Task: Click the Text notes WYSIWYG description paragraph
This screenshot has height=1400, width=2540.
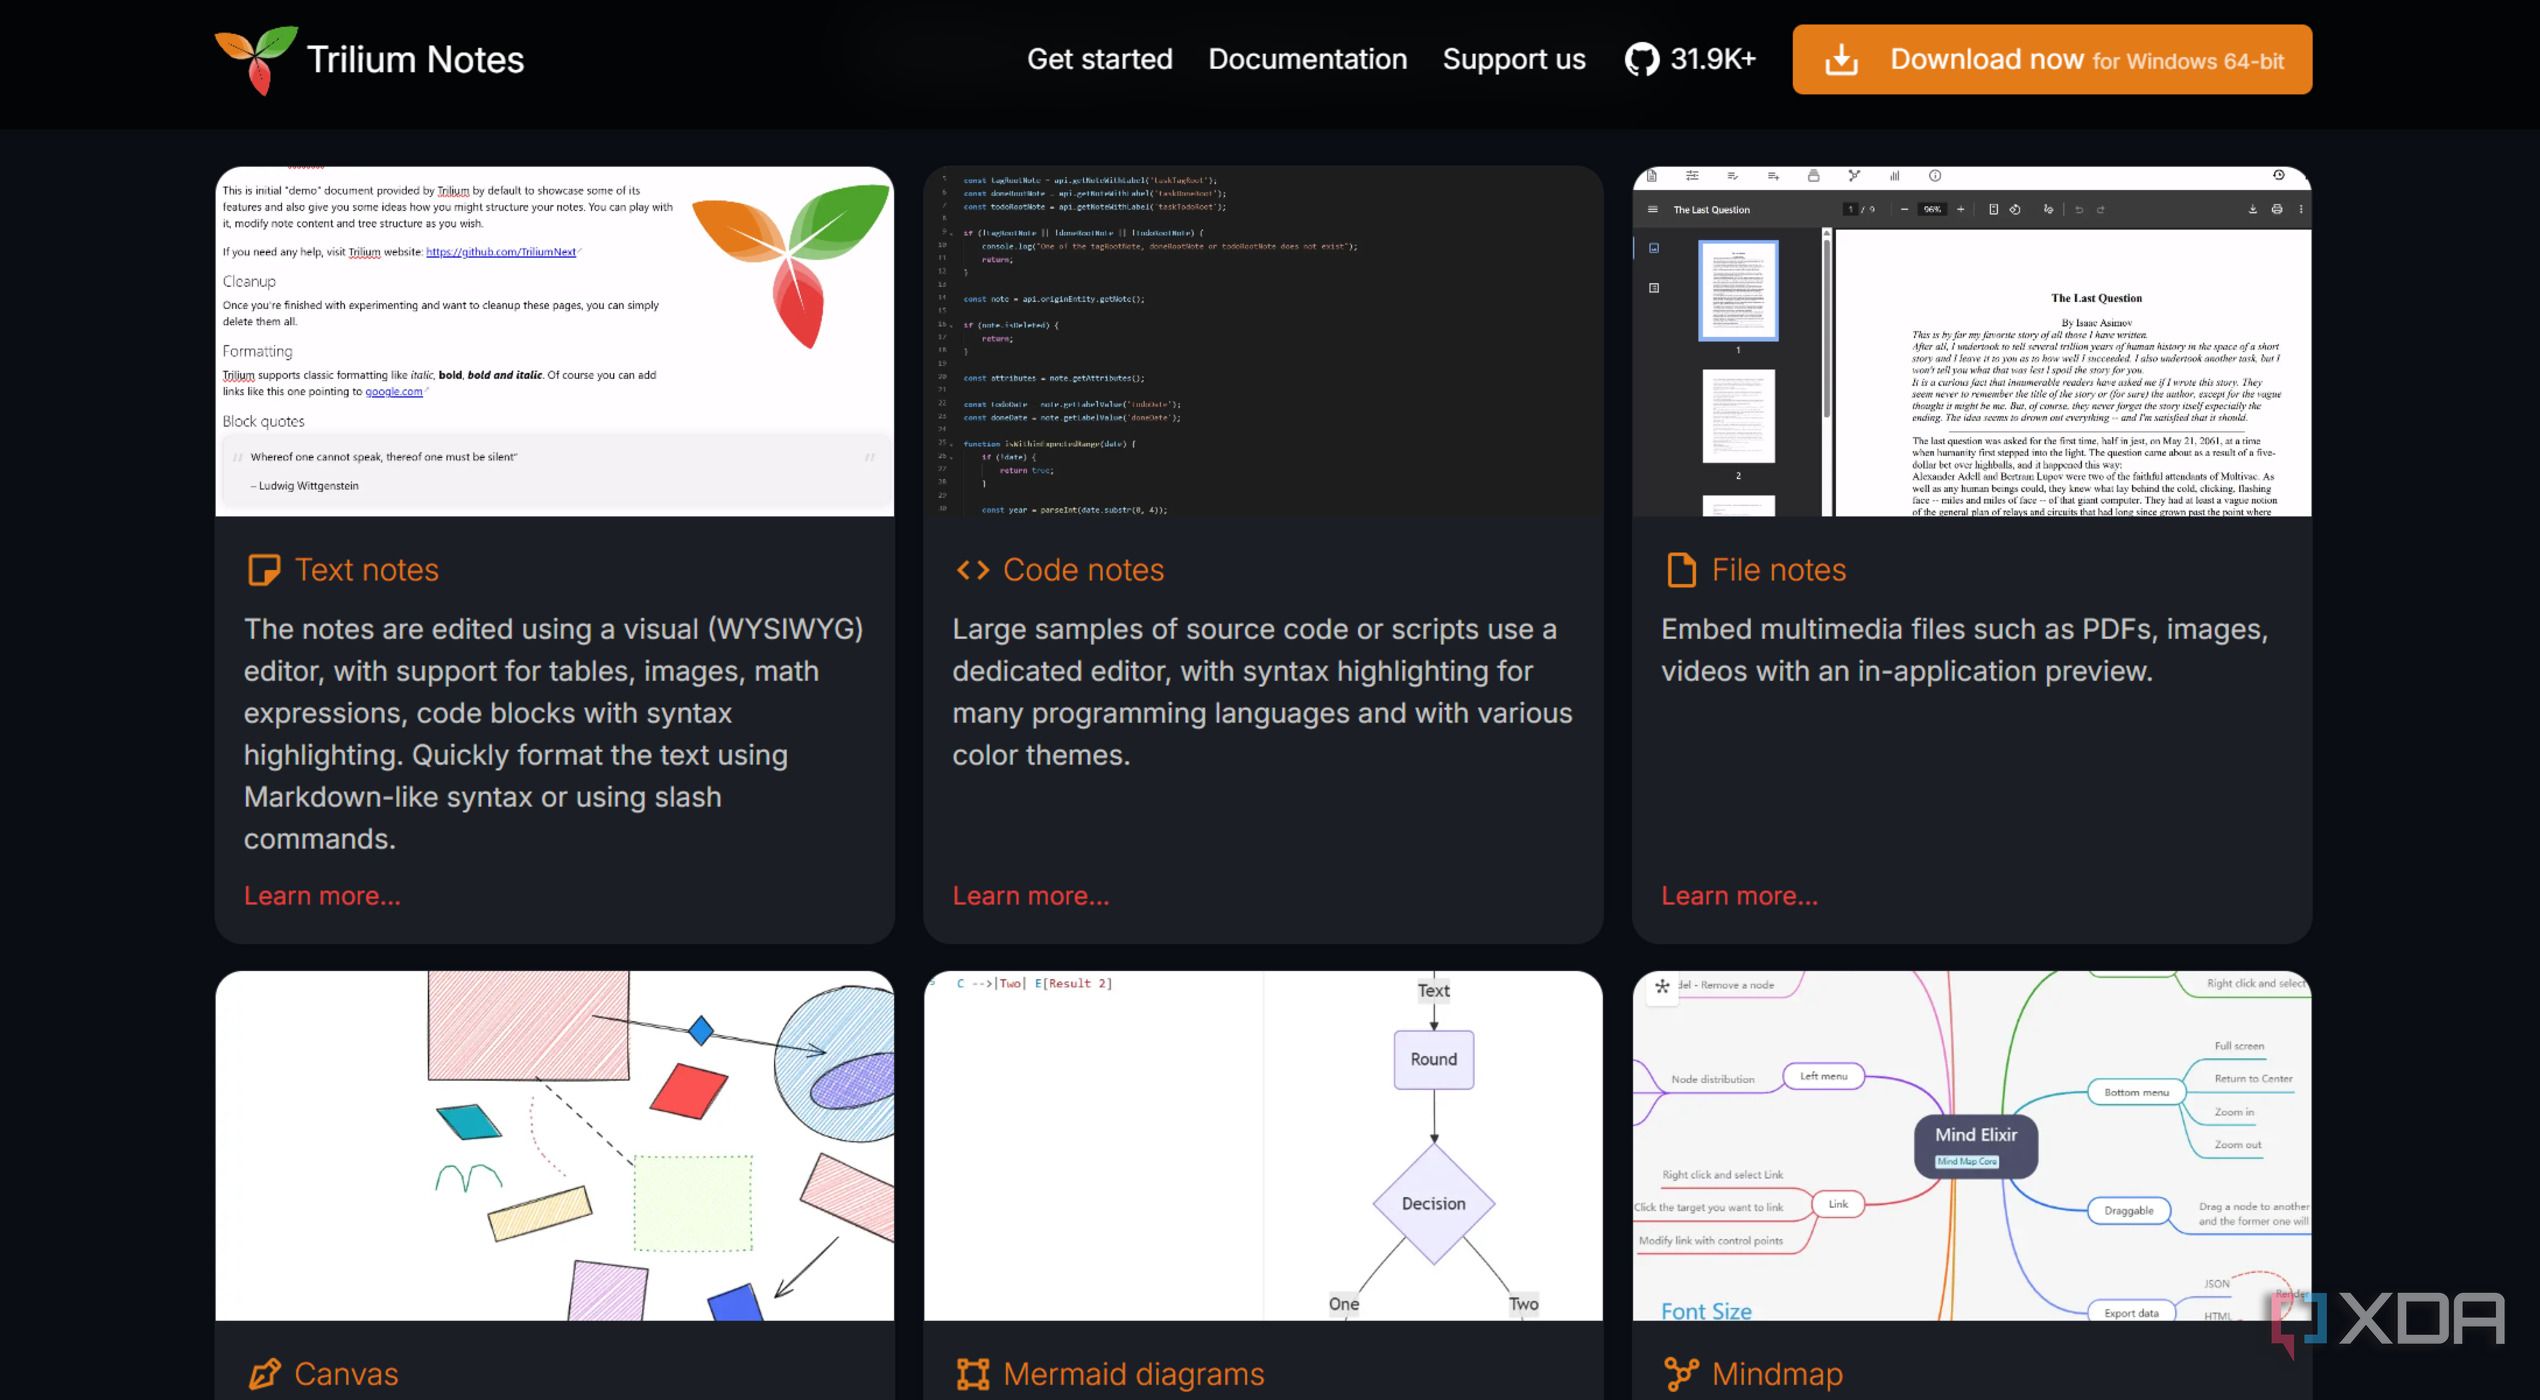Action: click(x=554, y=734)
